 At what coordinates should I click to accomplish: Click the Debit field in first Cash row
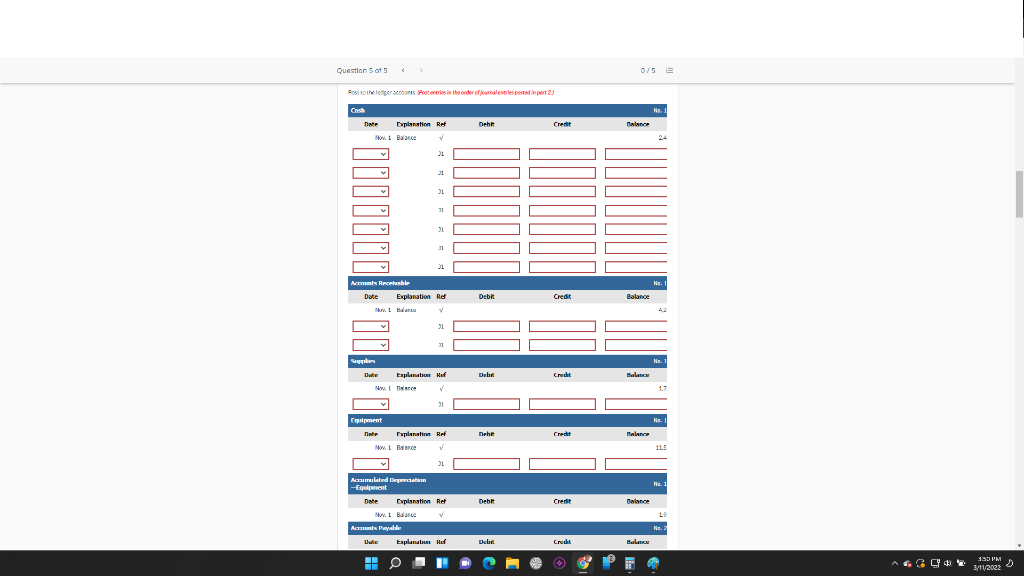pyautogui.click(x=487, y=154)
